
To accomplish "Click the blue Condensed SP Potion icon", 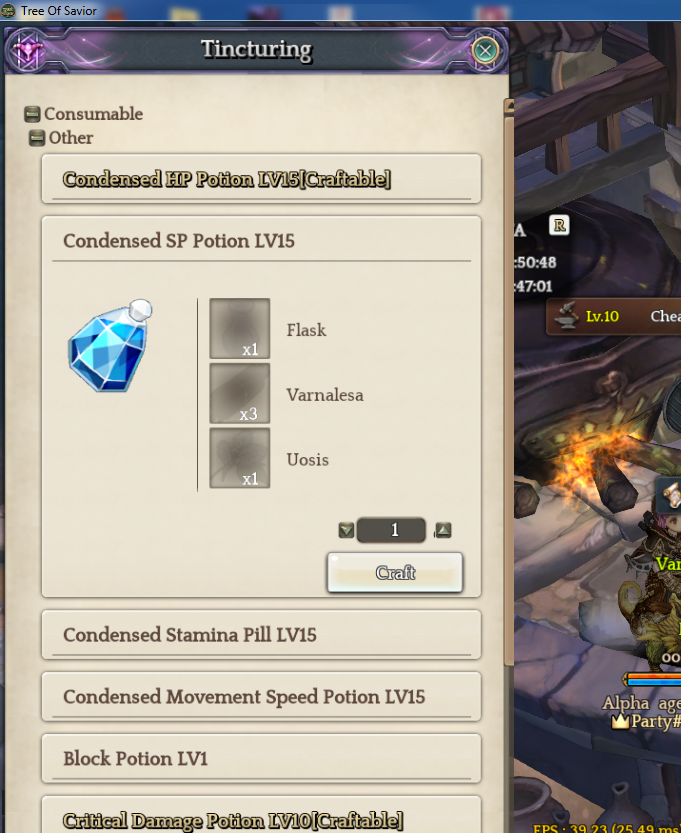I will [110, 346].
